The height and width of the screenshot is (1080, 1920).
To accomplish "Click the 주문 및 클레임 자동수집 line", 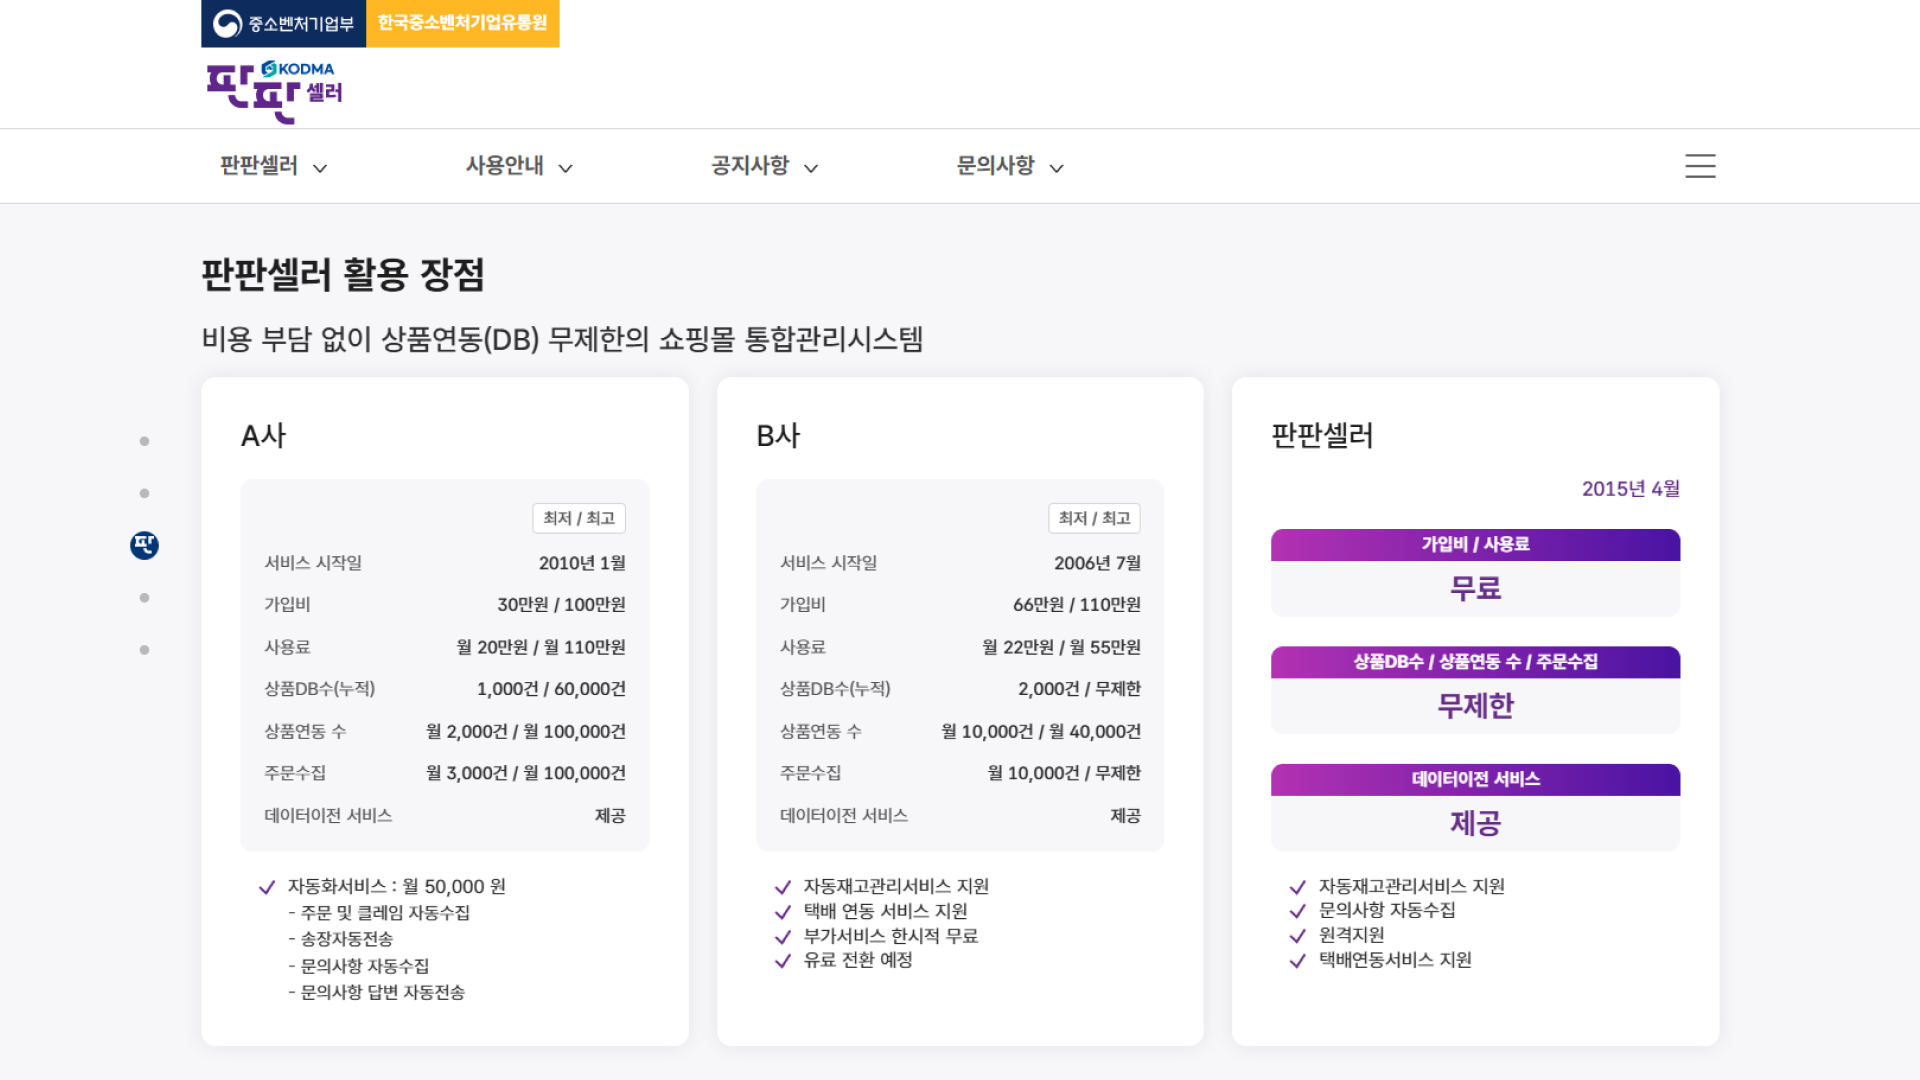I will tap(379, 913).
